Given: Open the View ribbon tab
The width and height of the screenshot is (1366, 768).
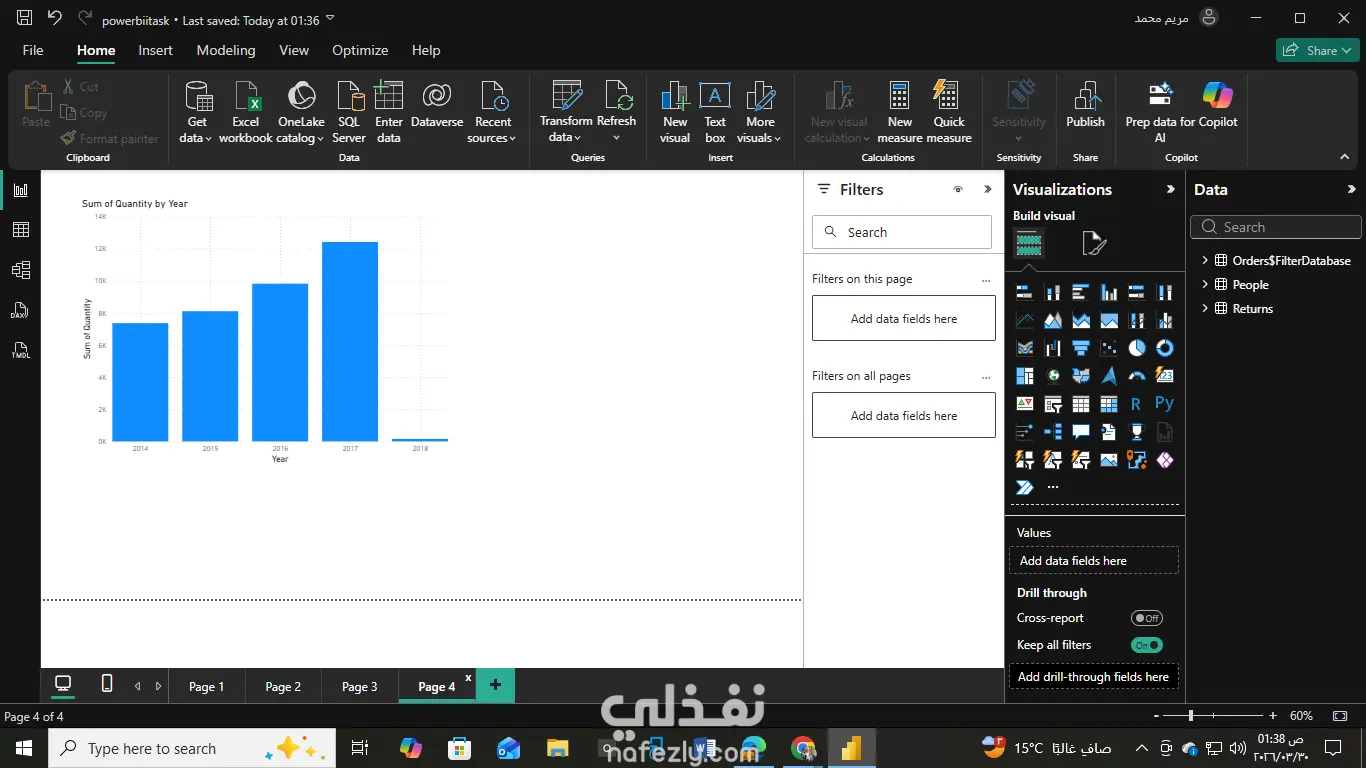Looking at the screenshot, I should [294, 50].
